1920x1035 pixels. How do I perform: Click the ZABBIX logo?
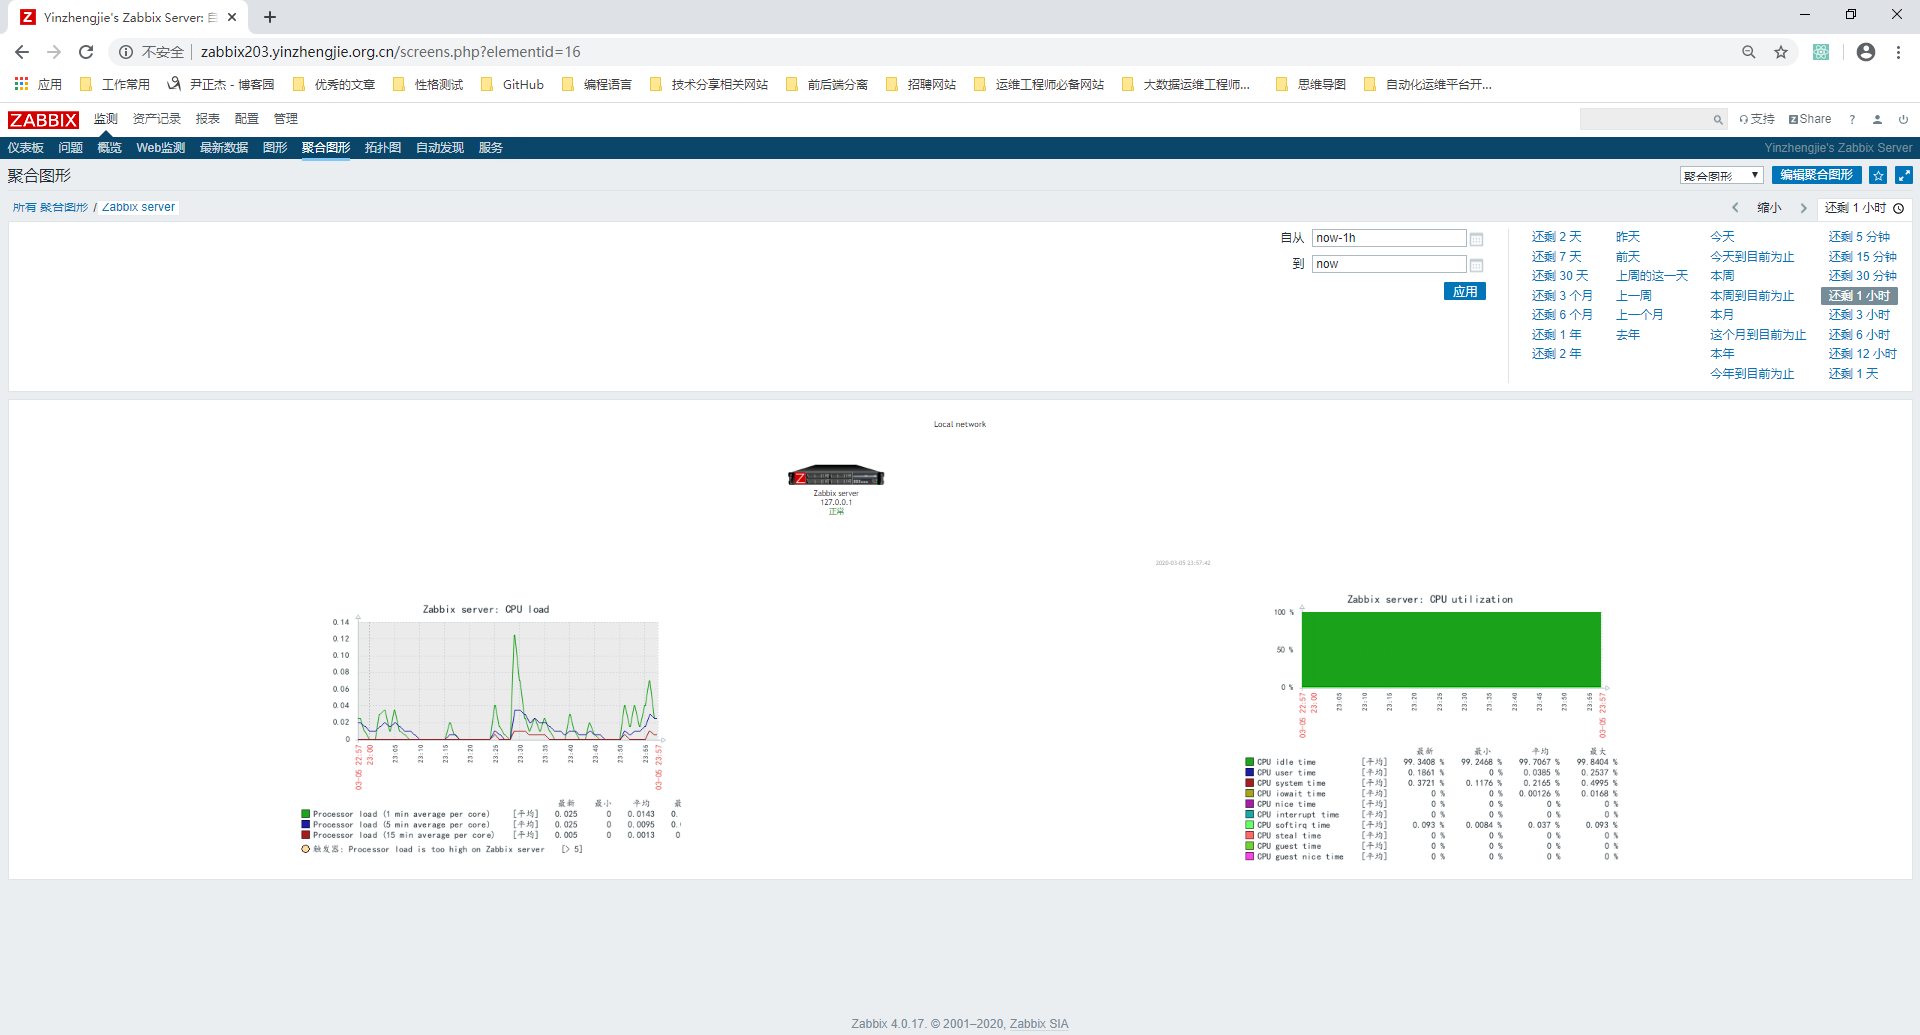[43, 120]
